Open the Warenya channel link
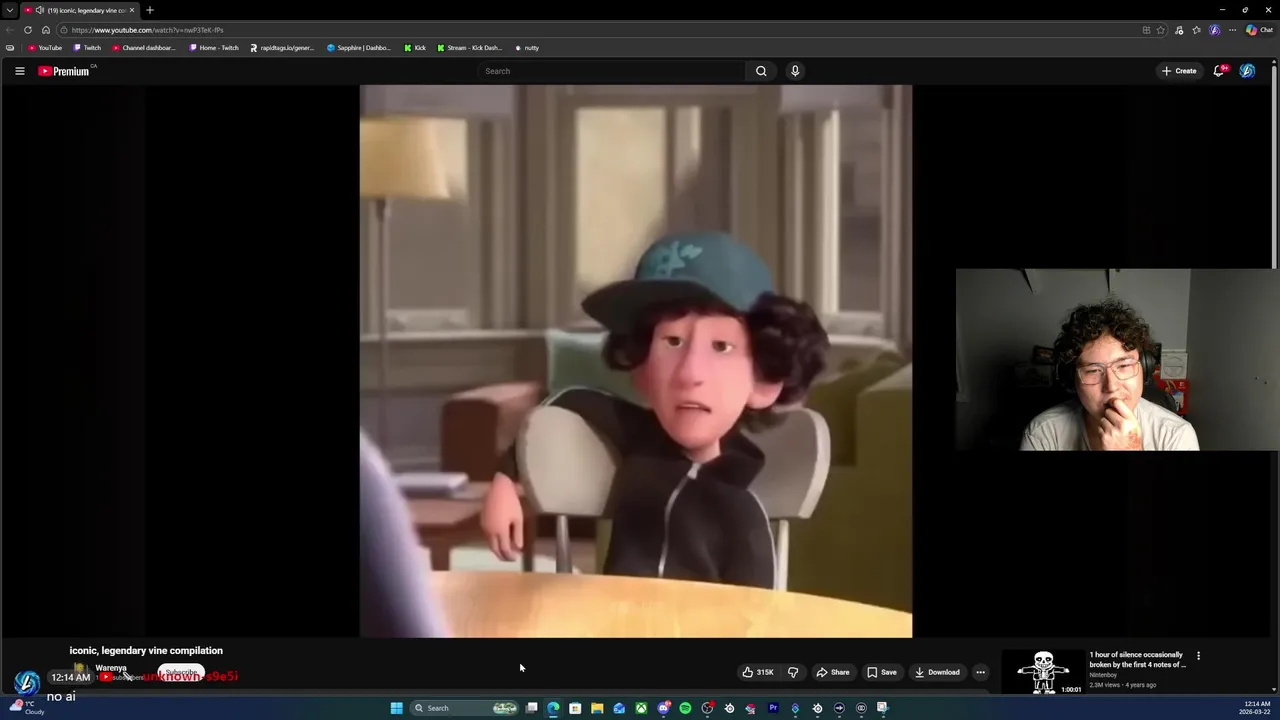This screenshot has width=1280, height=720. click(x=111, y=668)
